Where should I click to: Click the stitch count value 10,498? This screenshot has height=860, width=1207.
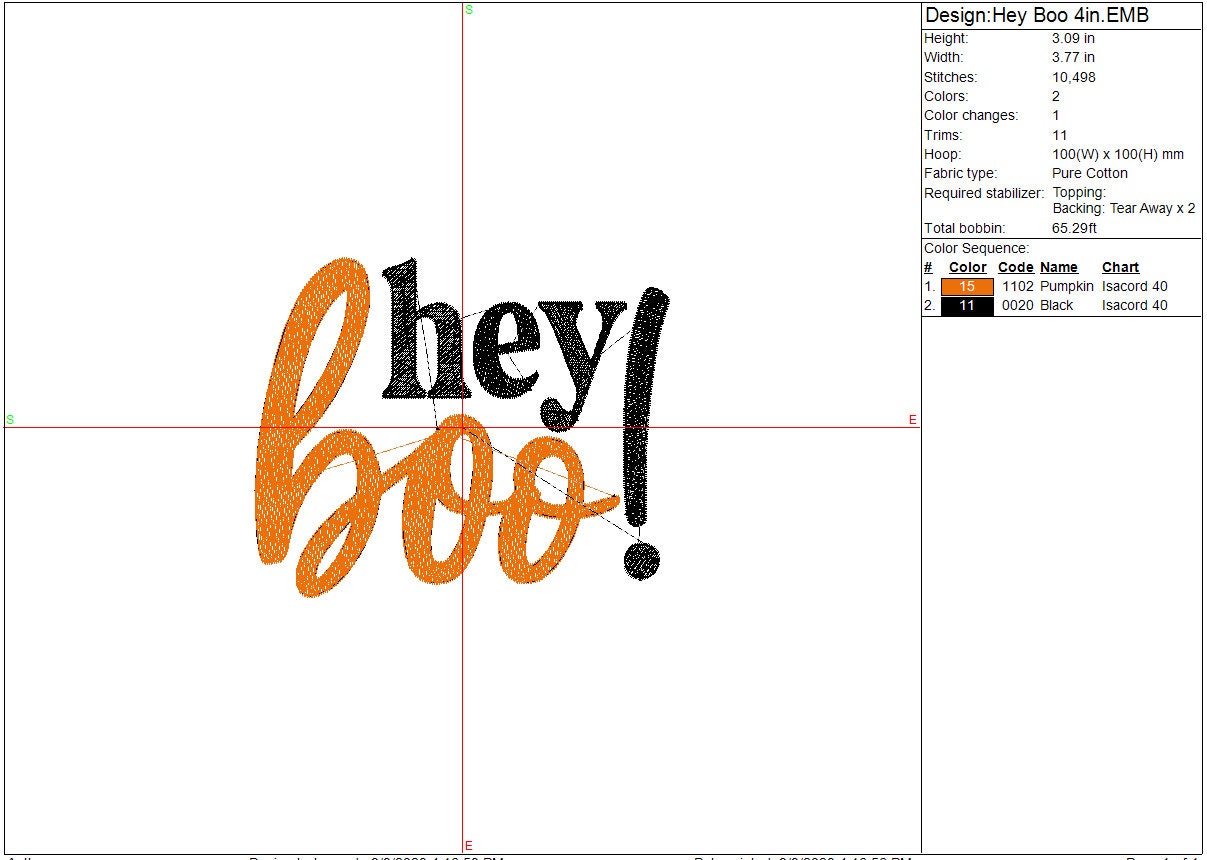click(x=1073, y=77)
